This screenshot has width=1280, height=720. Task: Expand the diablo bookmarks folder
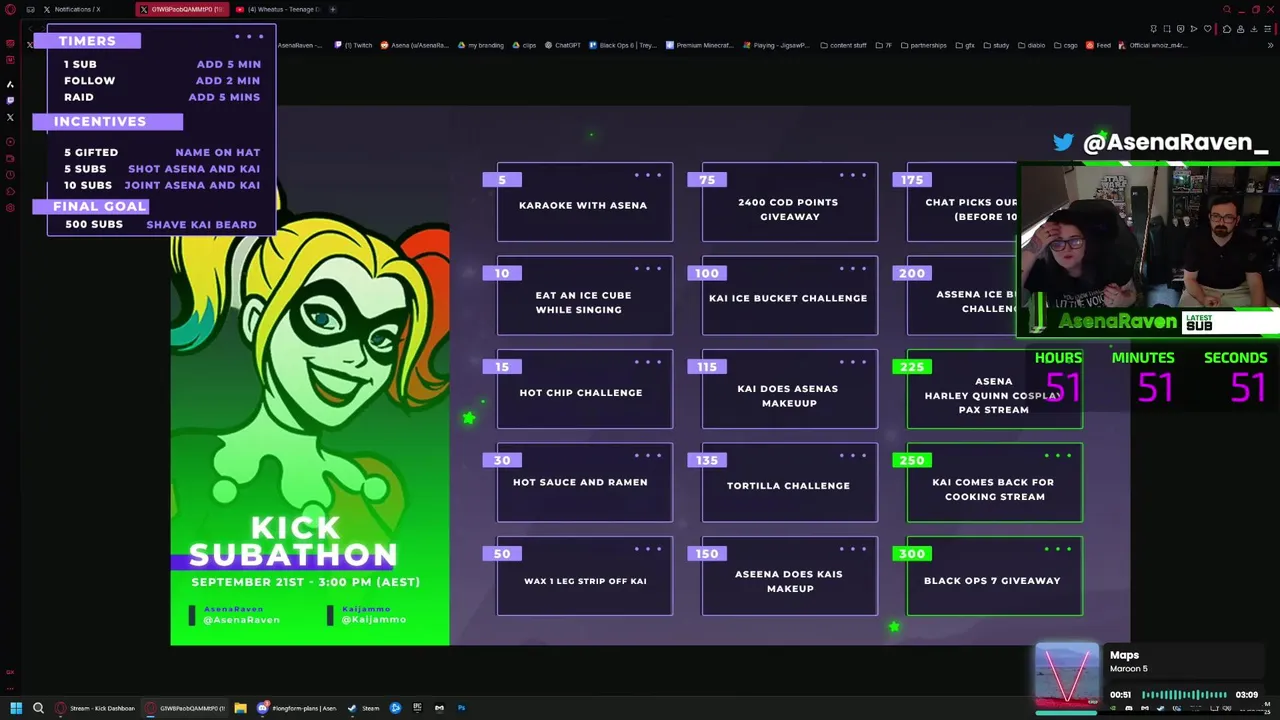pyautogui.click(x=1031, y=45)
